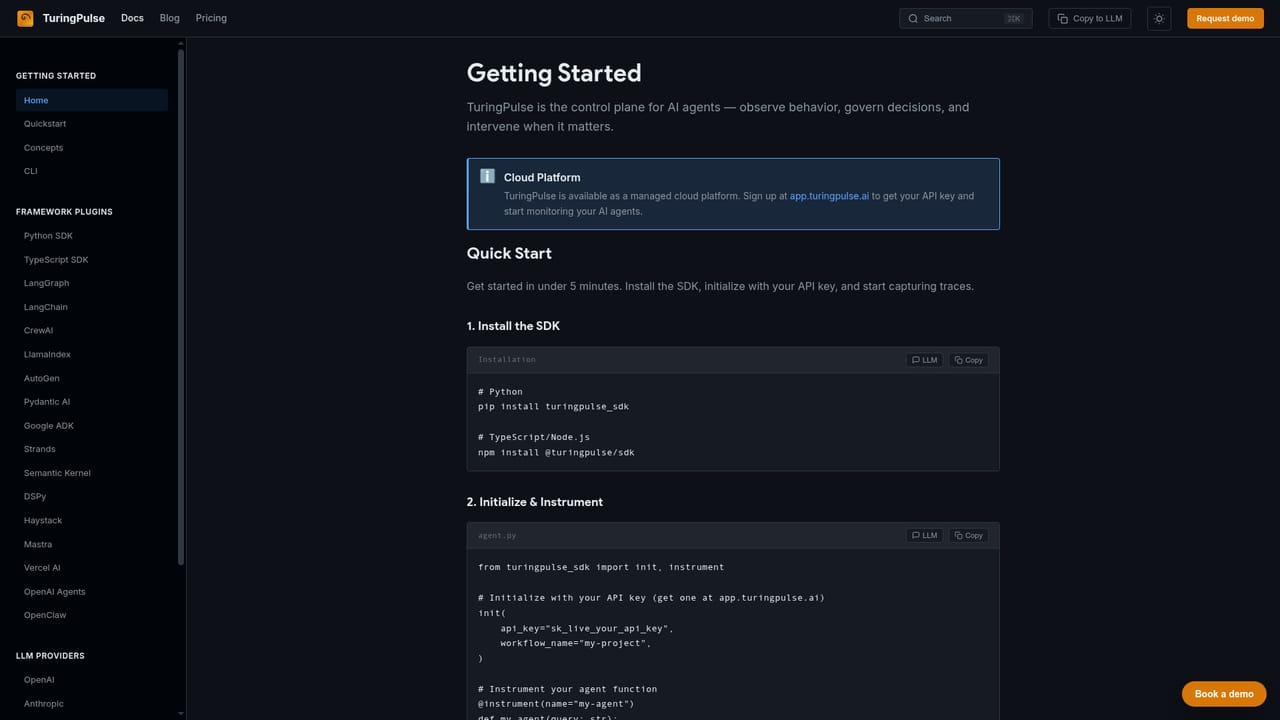Click the floating Book a demo button
Screen dimensions: 1280x720
tap(1224, 694)
